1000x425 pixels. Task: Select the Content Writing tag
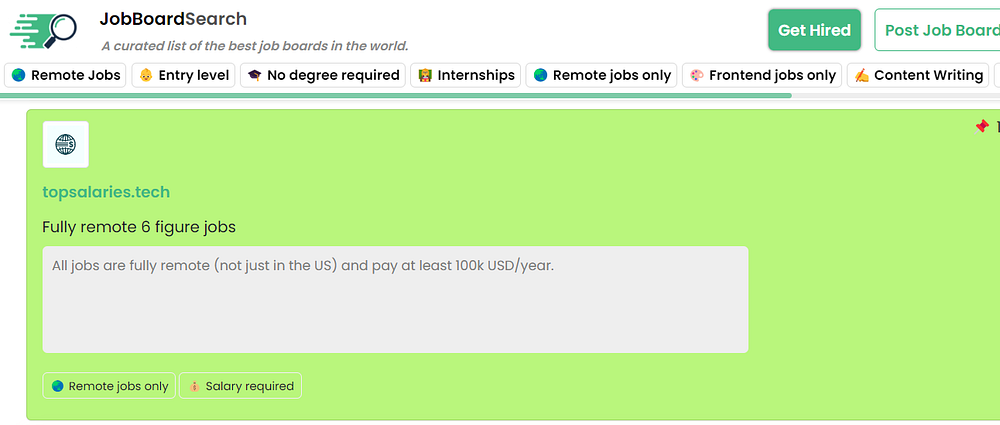pos(917,75)
